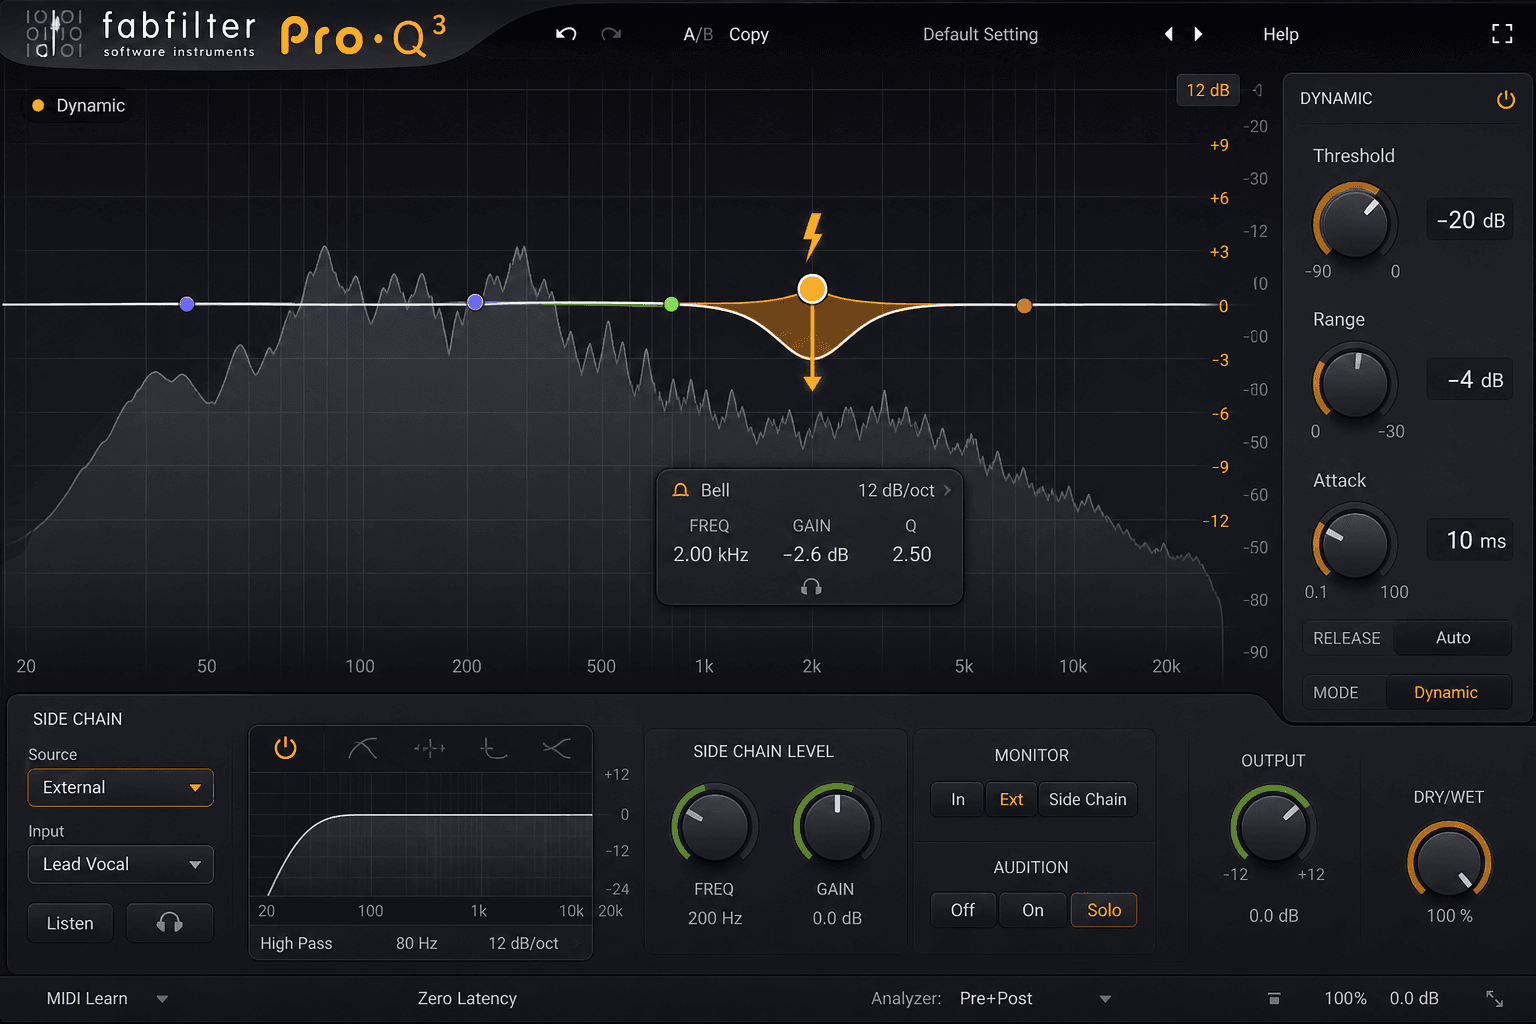1536x1024 pixels.
Task: Toggle the side chain filter power icon
Action: tap(285, 748)
